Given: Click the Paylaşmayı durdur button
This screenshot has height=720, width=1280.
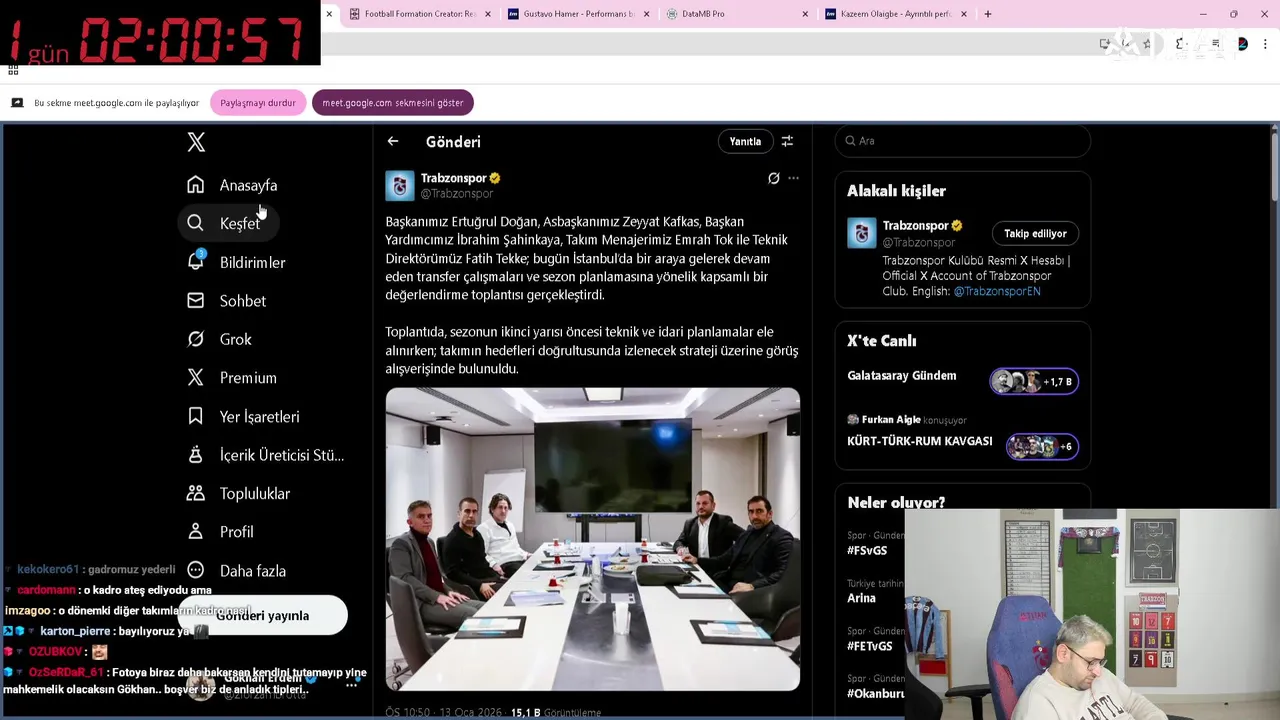Looking at the screenshot, I should coord(258,103).
